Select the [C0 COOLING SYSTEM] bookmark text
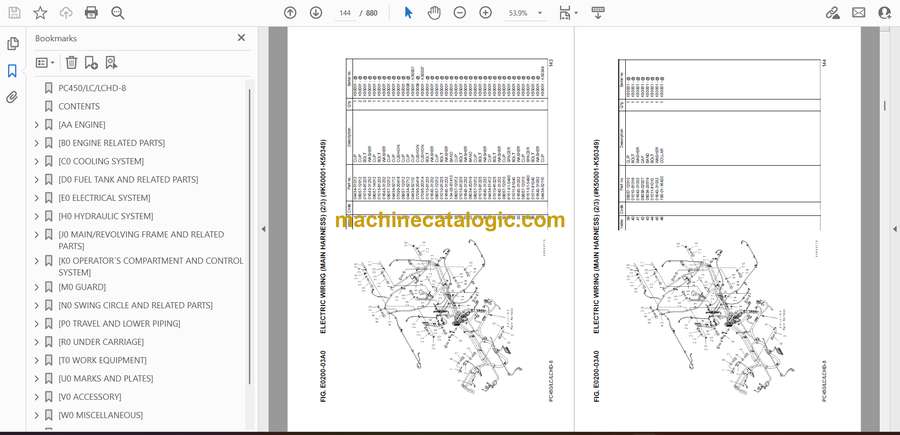 (x=101, y=161)
